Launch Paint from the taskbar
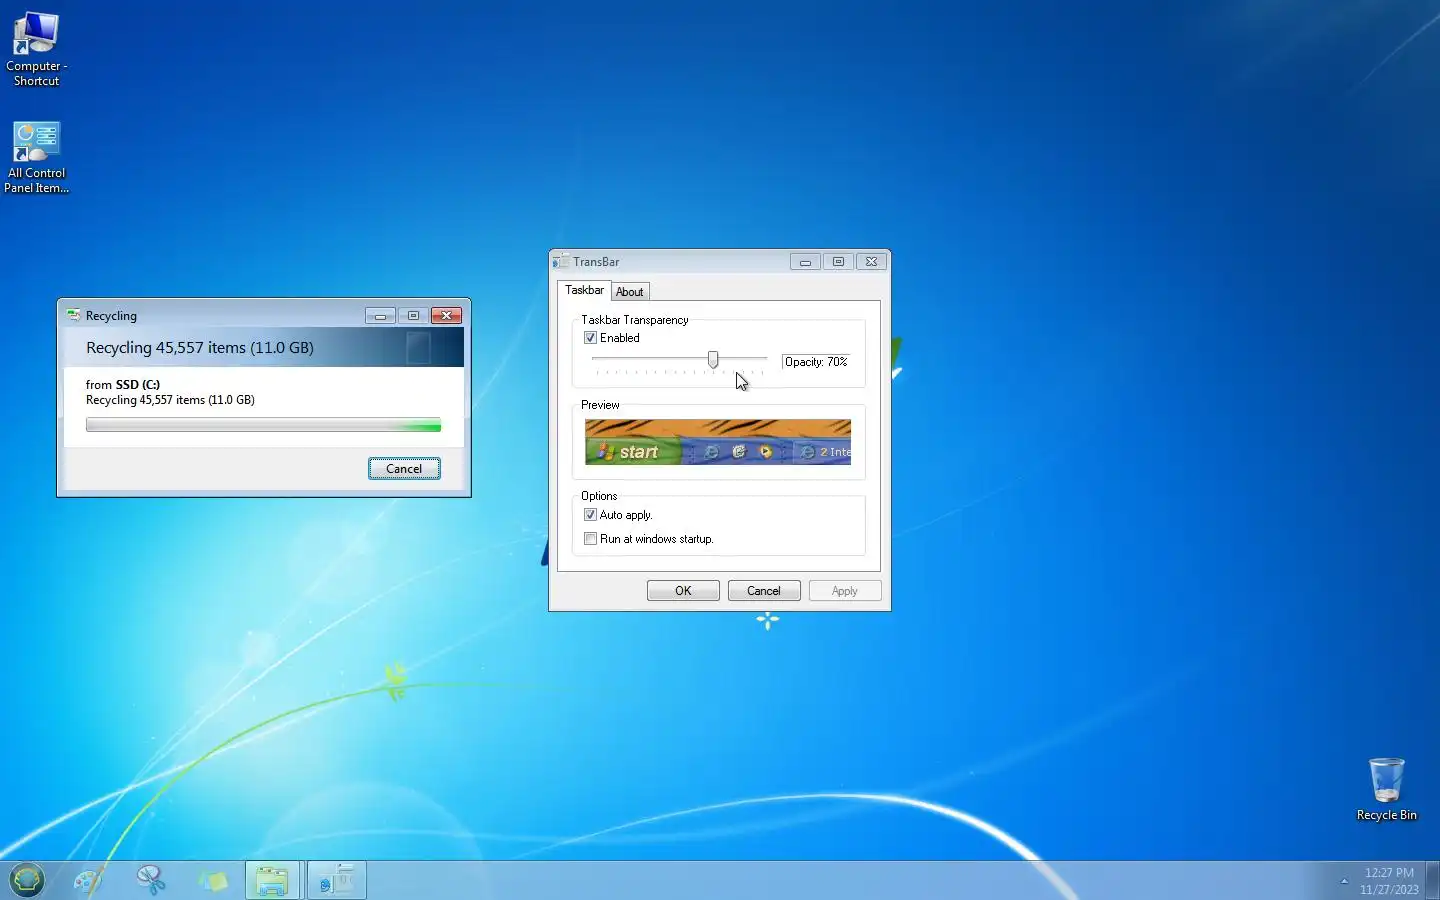 click(x=88, y=880)
